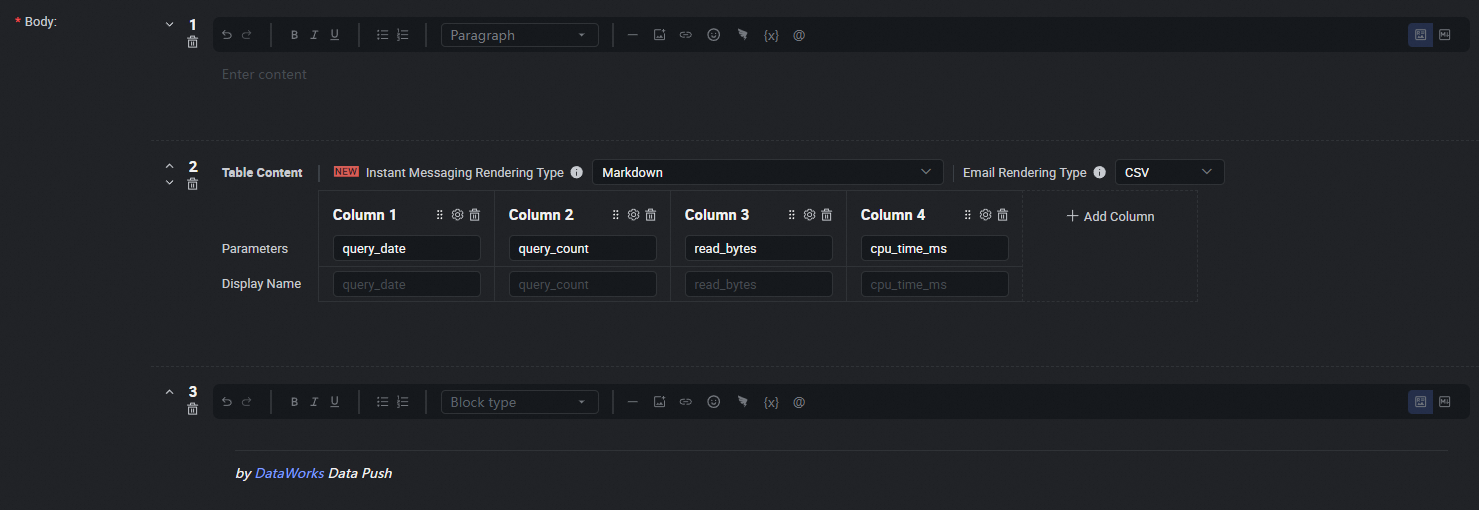Collapse body block 1 with chevron
The width and height of the screenshot is (1479, 510).
click(169, 24)
